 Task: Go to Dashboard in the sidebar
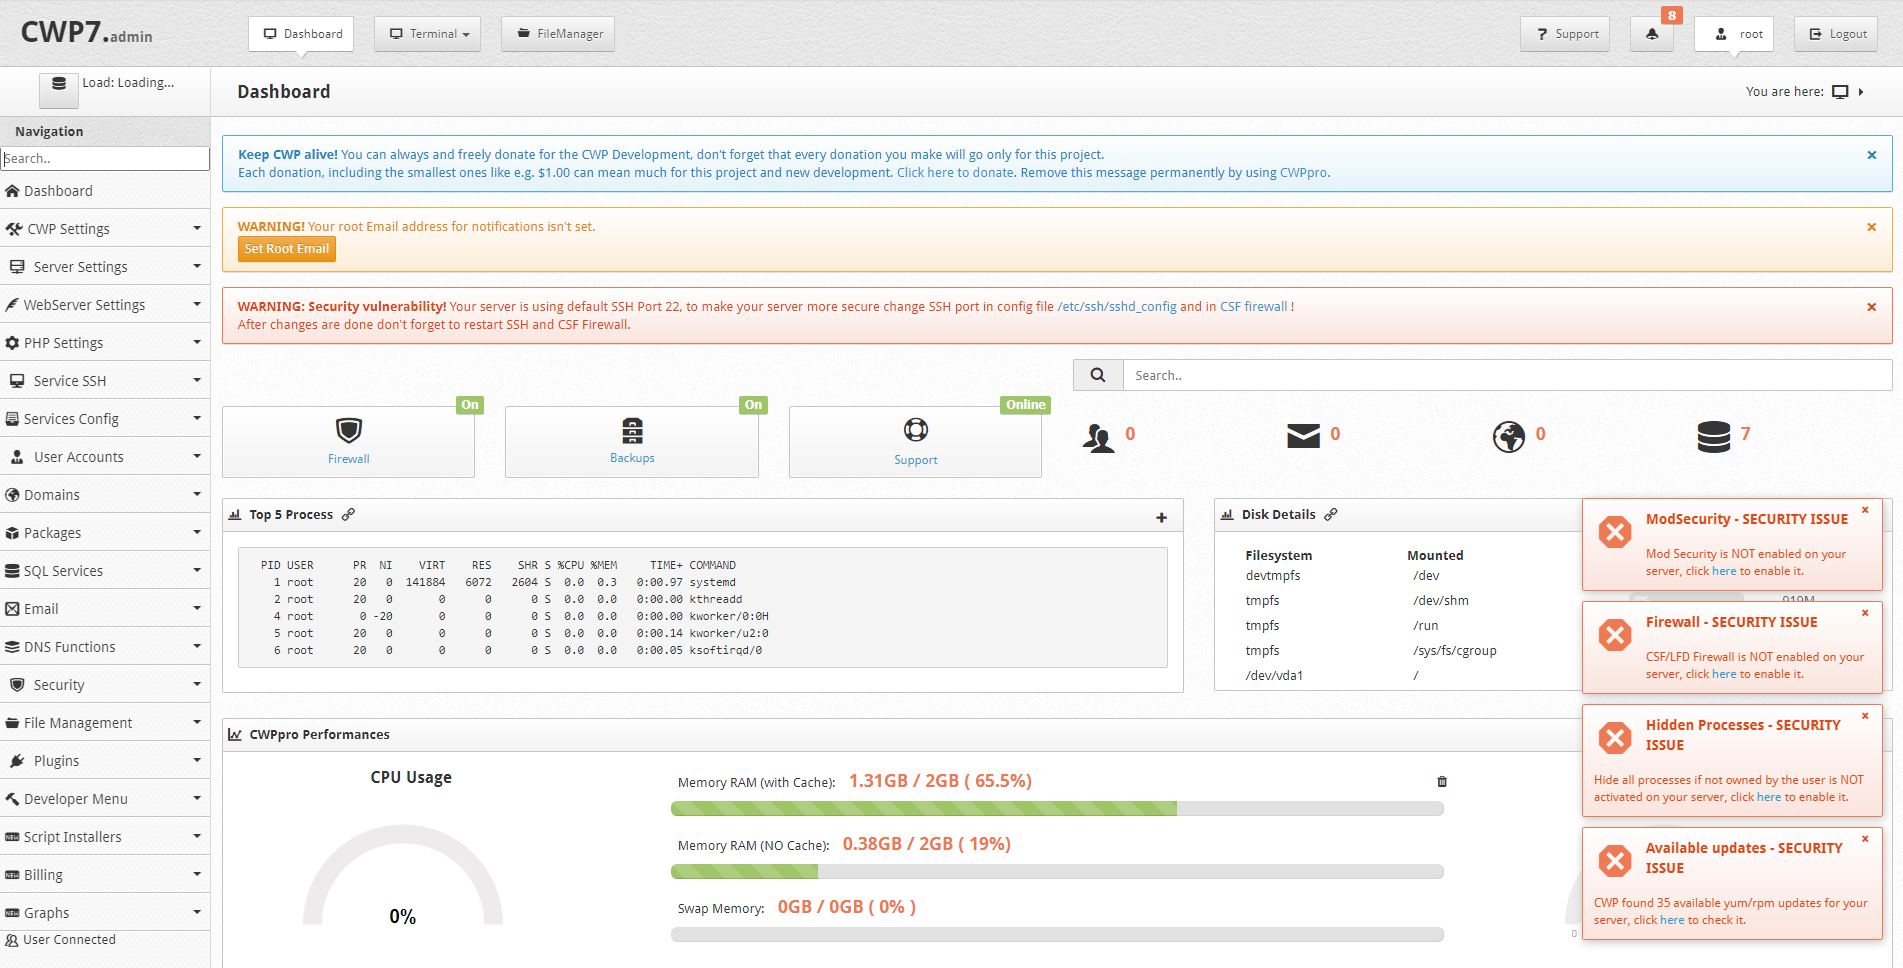pos(105,191)
